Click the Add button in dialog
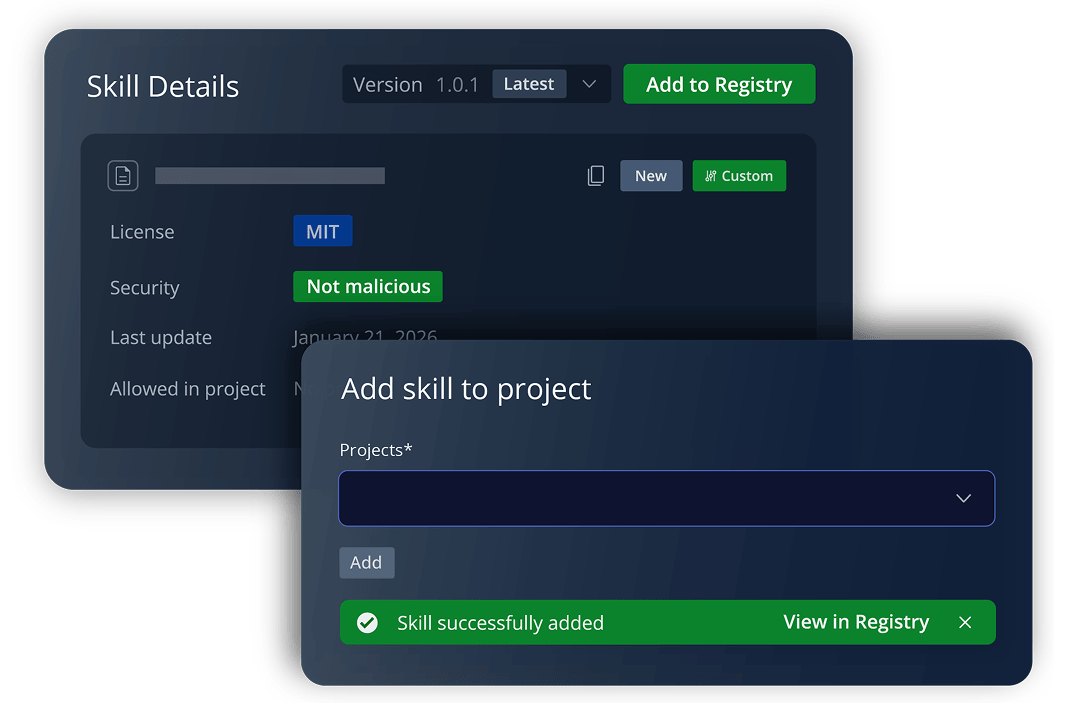Image resolution: width=1068 pixels, height=720 pixels. pyautogui.click(x=366, y=563)
